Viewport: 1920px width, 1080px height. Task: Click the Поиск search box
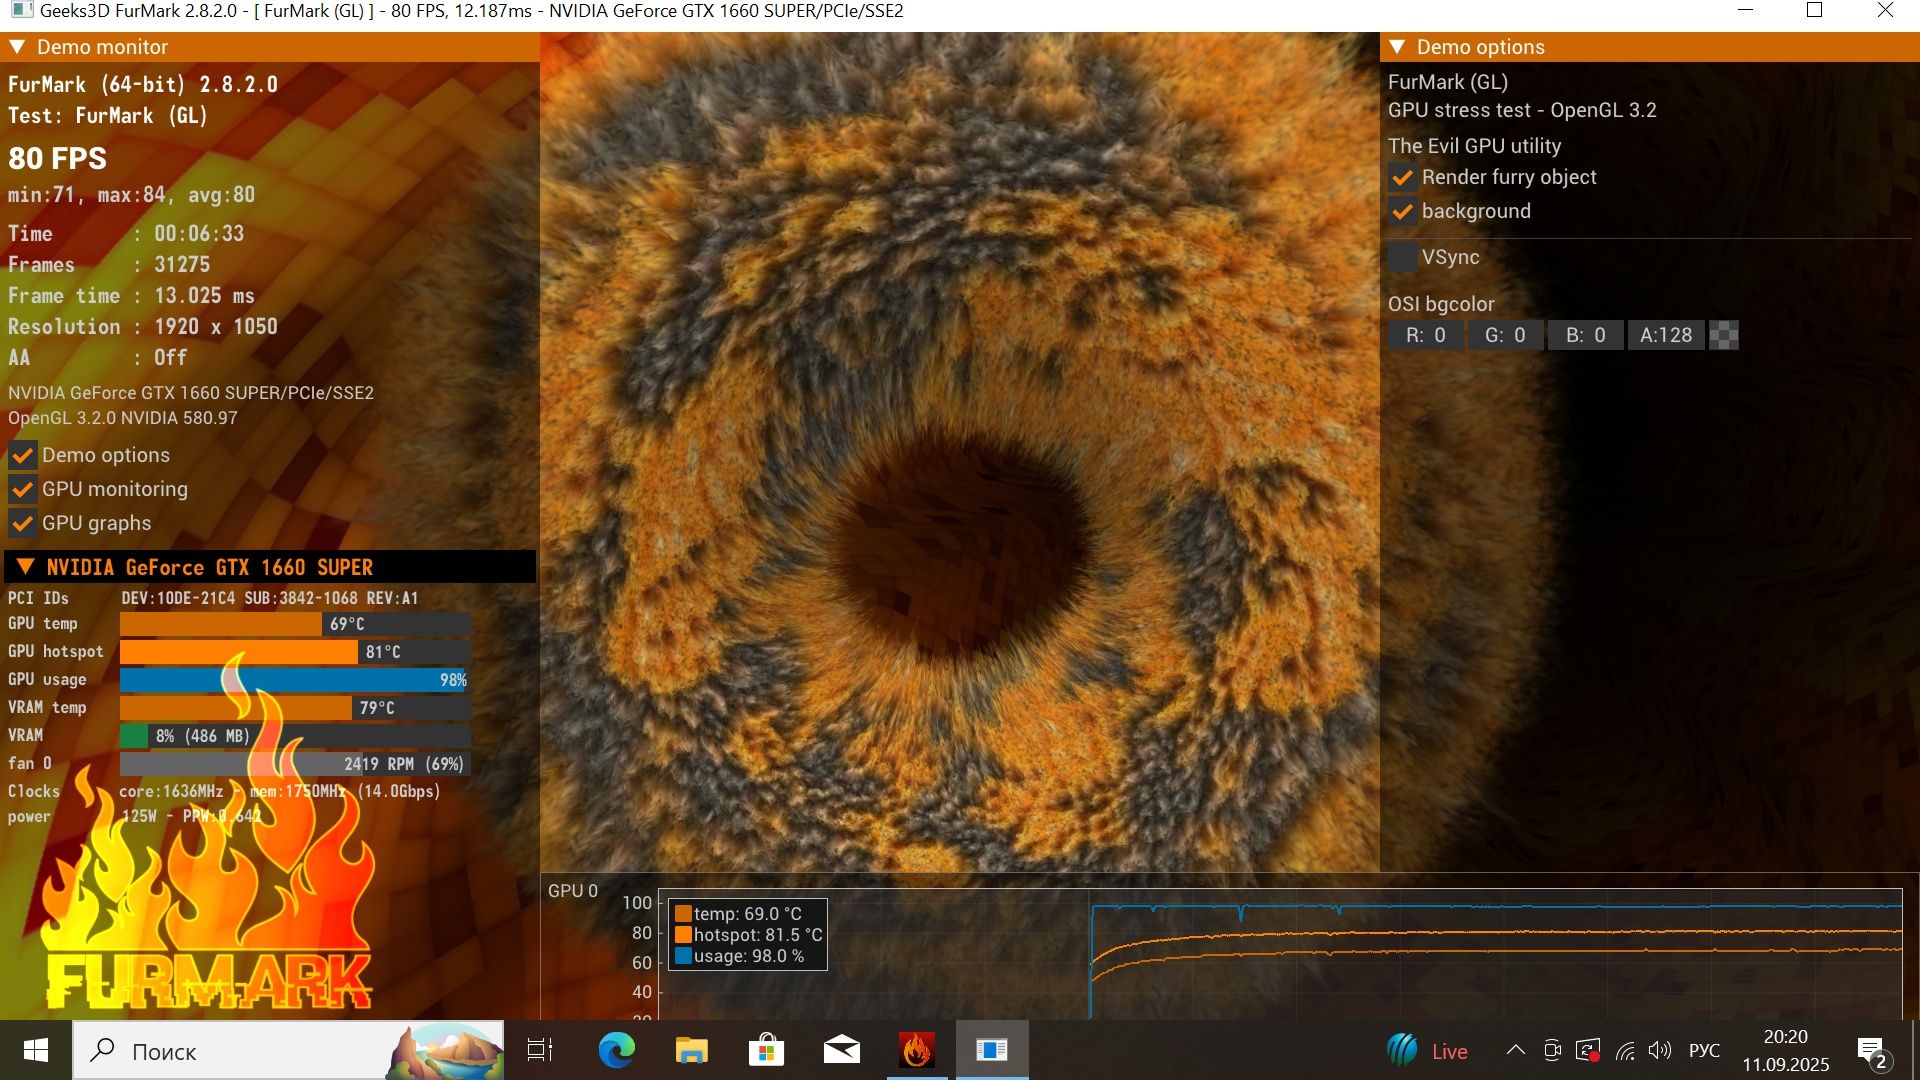pos(288,1050)
